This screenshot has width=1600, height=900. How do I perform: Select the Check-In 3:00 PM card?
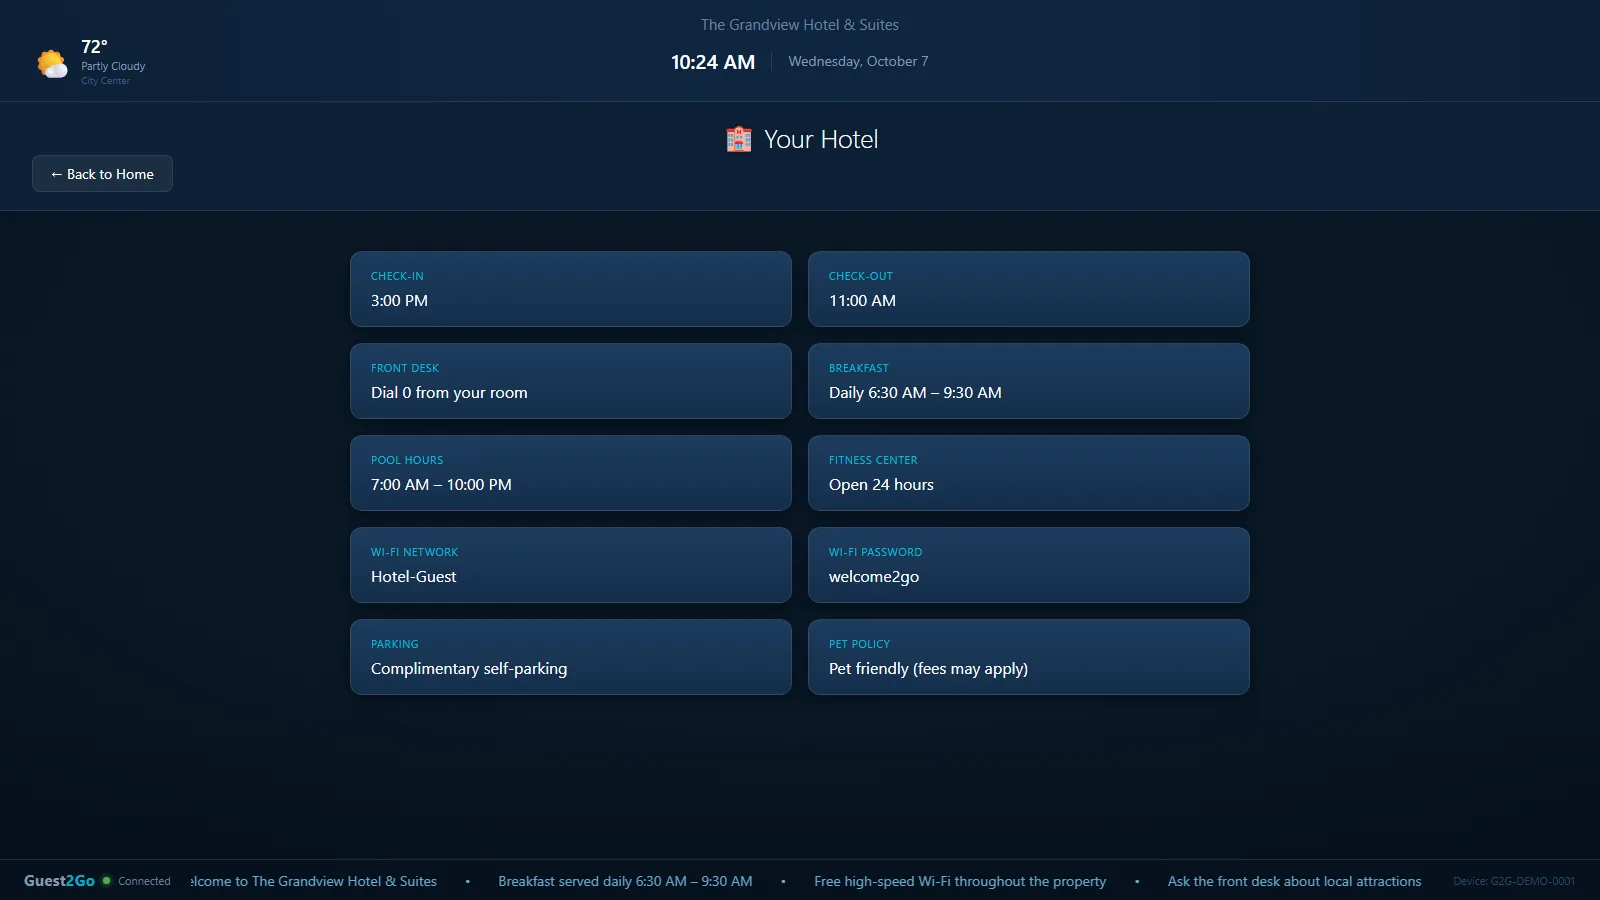point(571,289)
